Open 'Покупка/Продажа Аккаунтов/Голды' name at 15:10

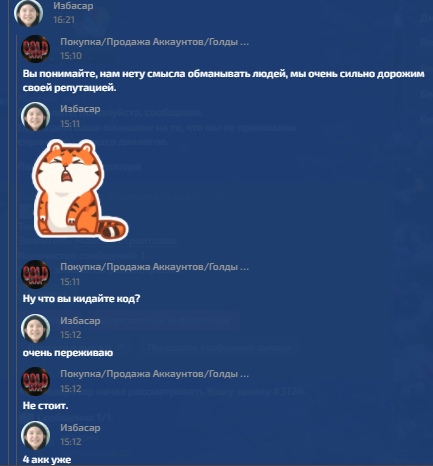154,42
